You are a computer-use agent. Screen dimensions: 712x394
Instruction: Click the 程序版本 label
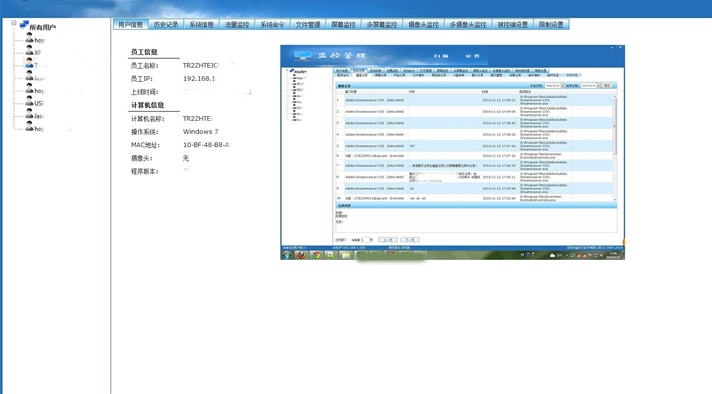click(144, 172)
